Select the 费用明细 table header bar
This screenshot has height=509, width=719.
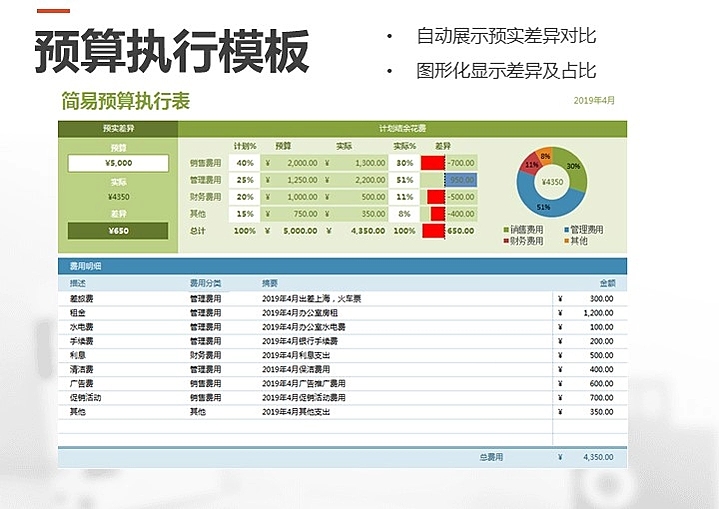pyautogui.click(x=342, y=267)
